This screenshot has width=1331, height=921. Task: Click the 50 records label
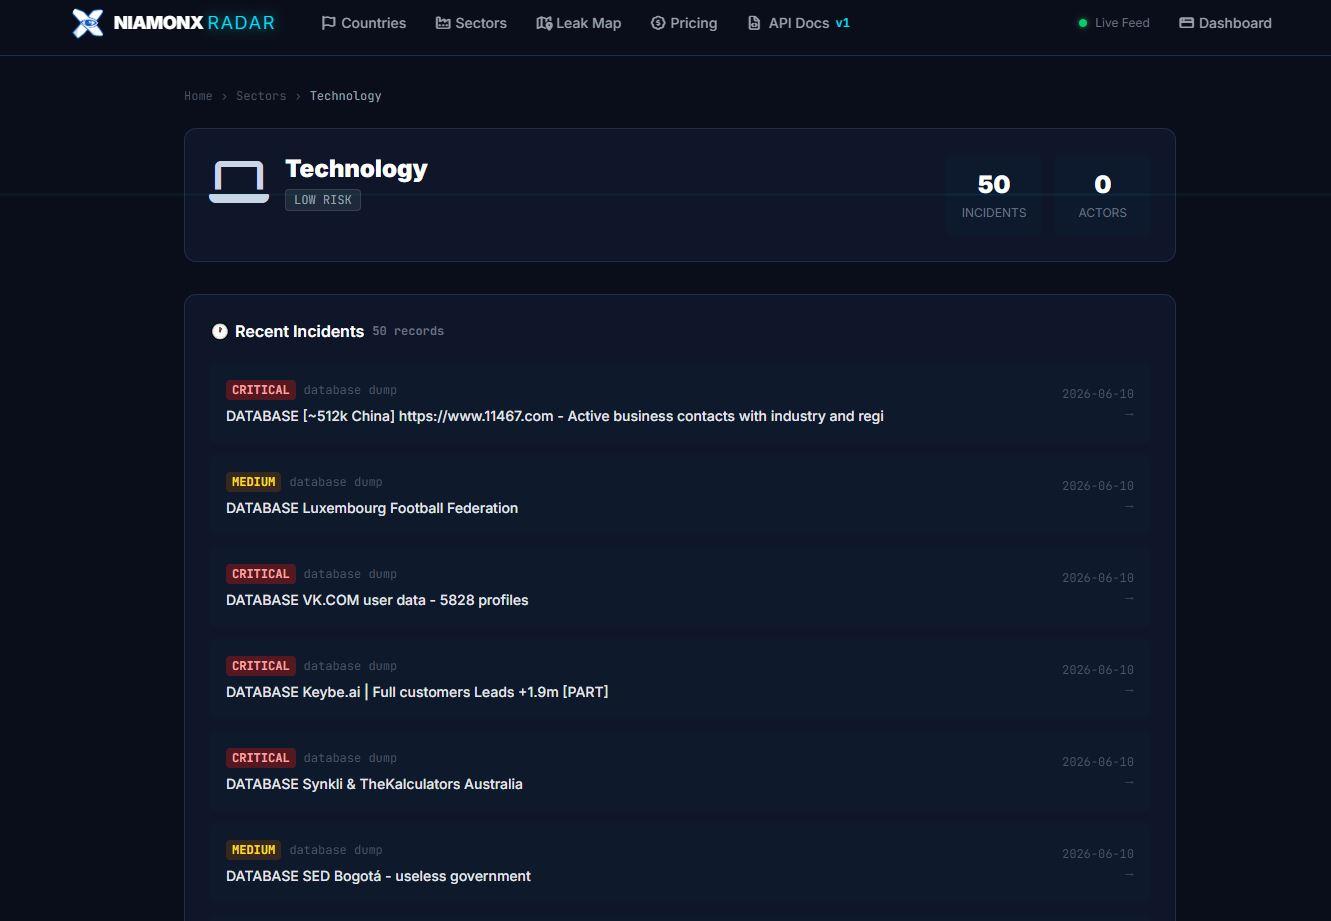pyautogui.click(x=408, y=331)
